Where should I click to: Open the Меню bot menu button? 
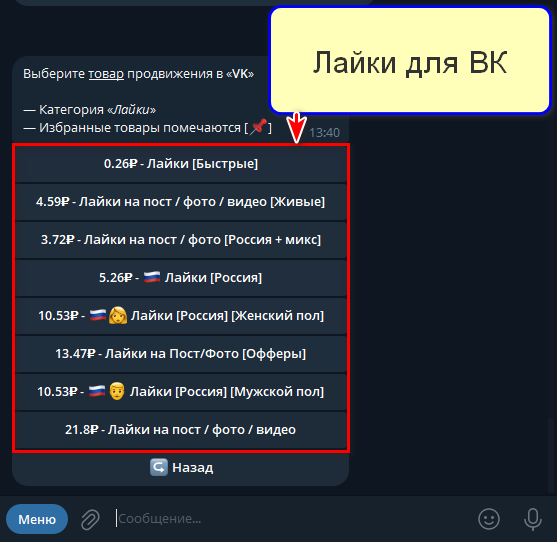click(x=37, y=519)
